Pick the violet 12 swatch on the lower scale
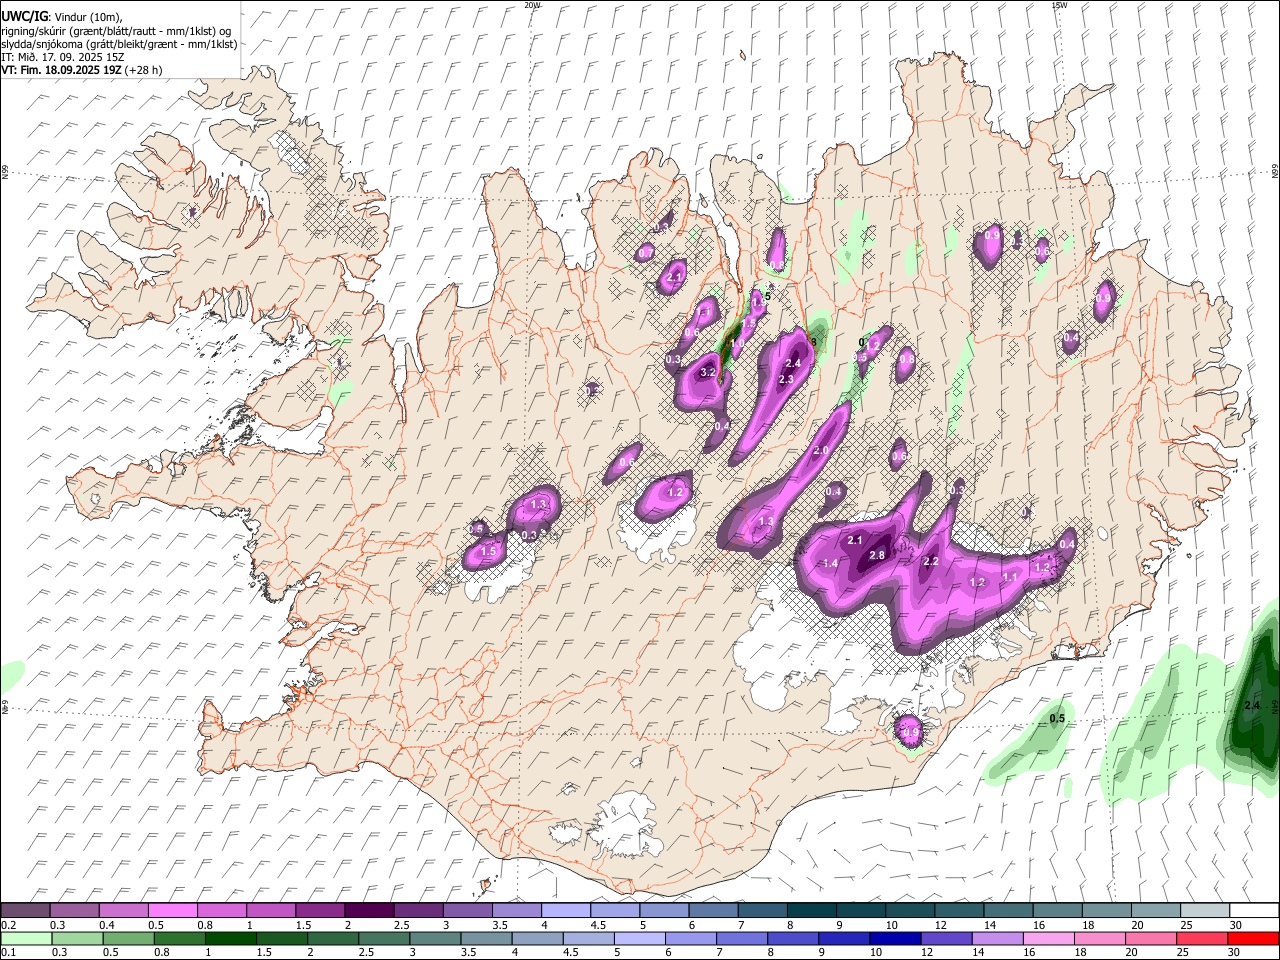Image resolution: width=1280 pixels, height=960 pixels. [x=946, y=938]
